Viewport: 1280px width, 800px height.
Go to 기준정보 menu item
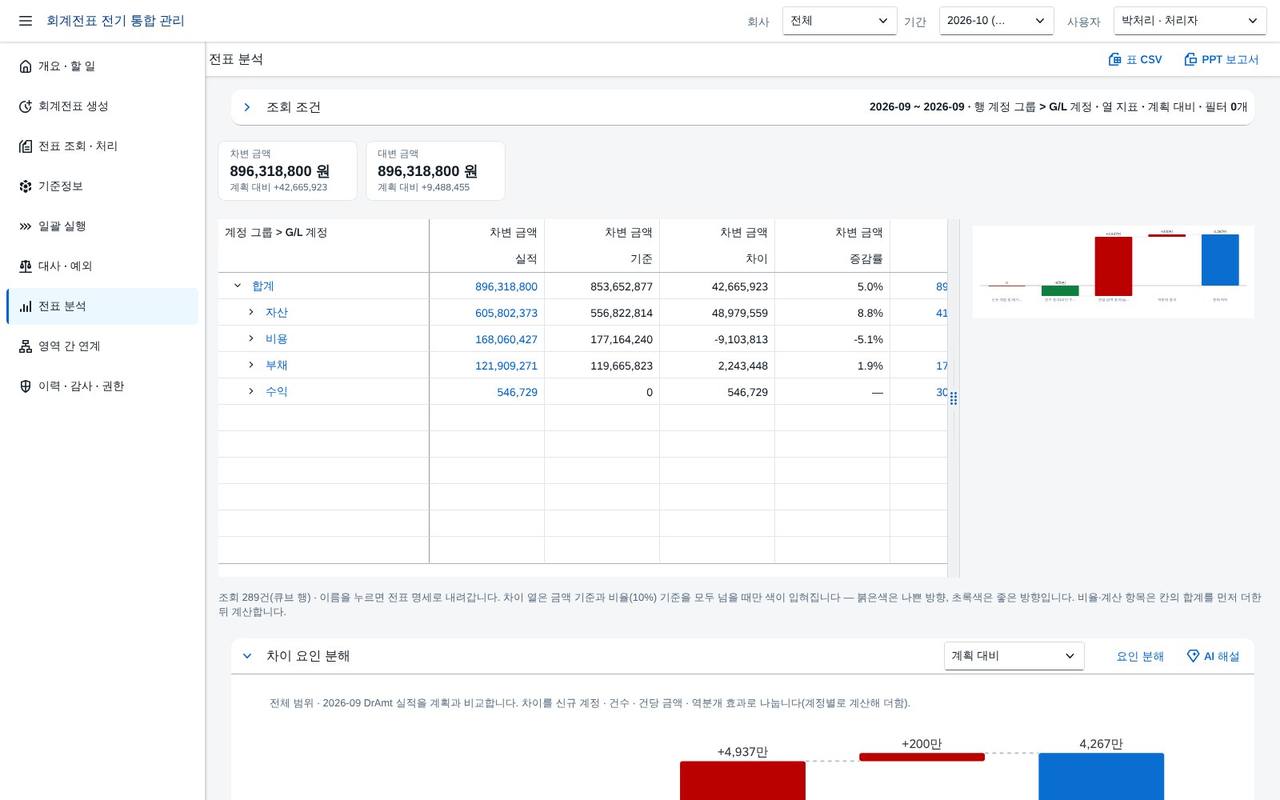[102, 186]
